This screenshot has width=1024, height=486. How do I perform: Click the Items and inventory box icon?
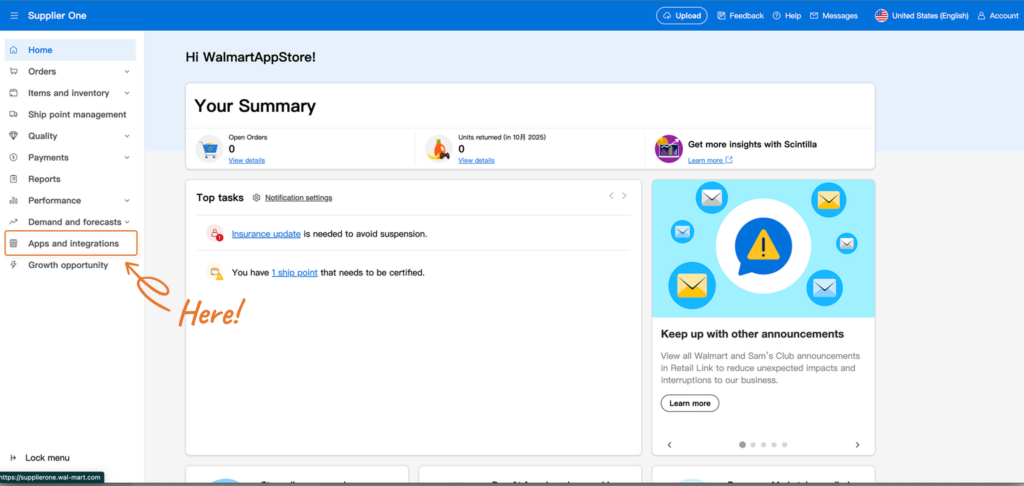pyautogui.click(x=14, y=93)
